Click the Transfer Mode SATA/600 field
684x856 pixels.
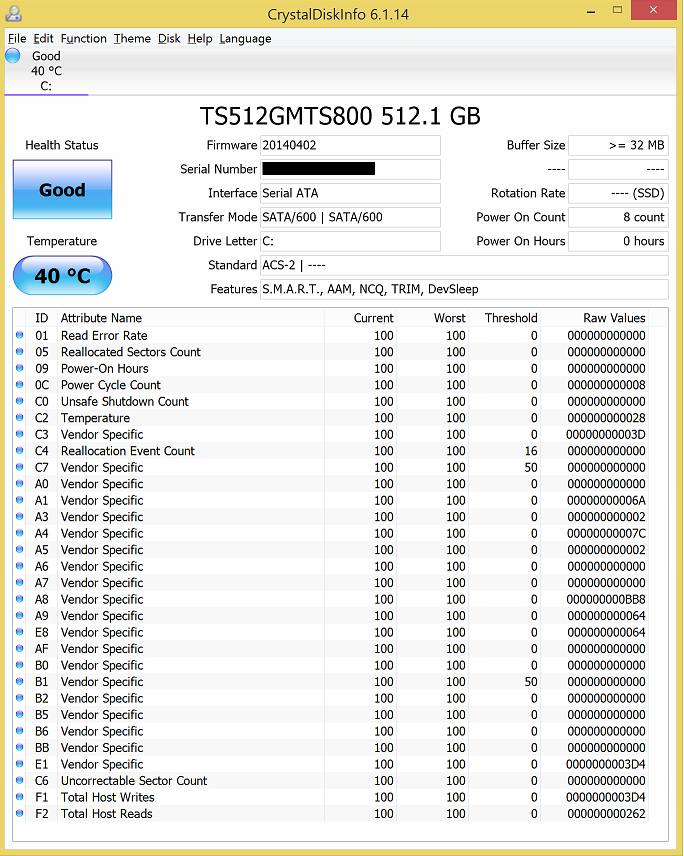[350, 217]
